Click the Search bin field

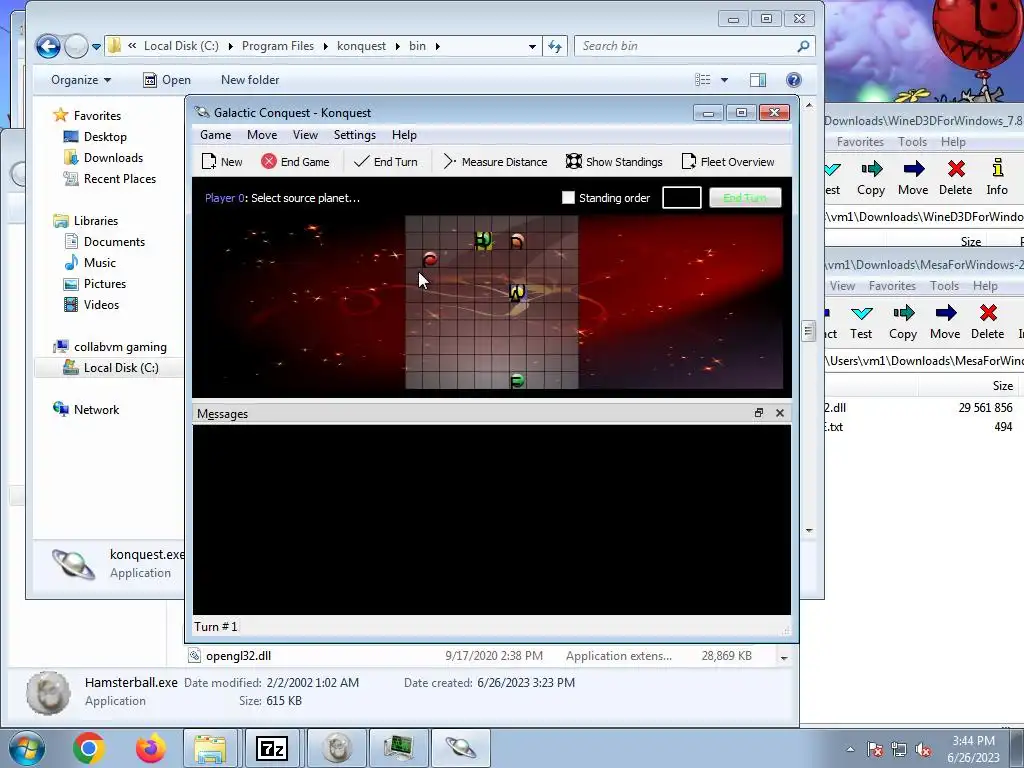pos(695,46)
